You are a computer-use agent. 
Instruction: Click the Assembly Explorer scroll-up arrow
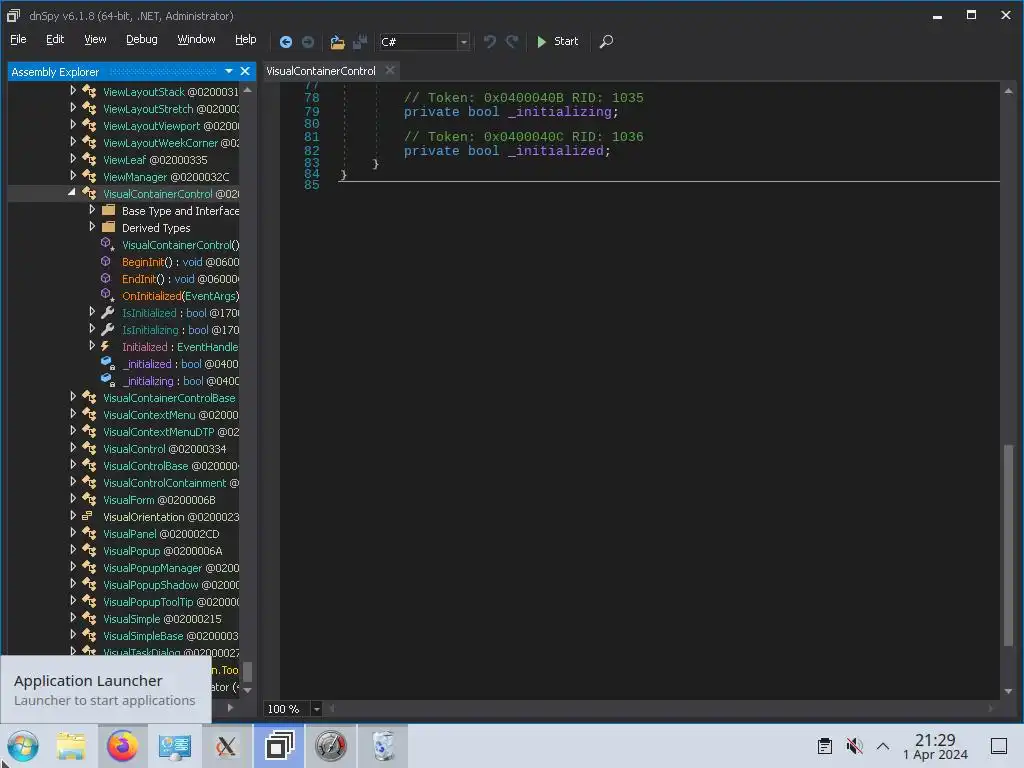point(248,91)
